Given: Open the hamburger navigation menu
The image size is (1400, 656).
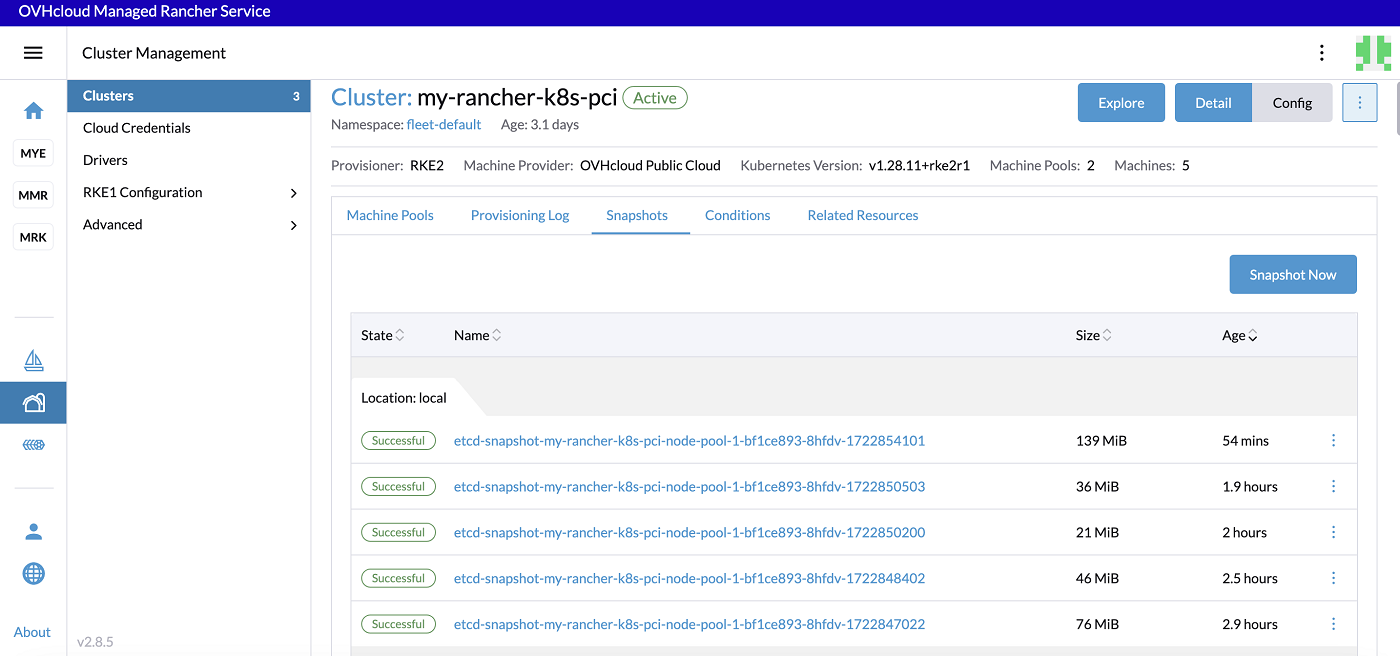Looking at the screenshot, I should [x=33, y=52].
